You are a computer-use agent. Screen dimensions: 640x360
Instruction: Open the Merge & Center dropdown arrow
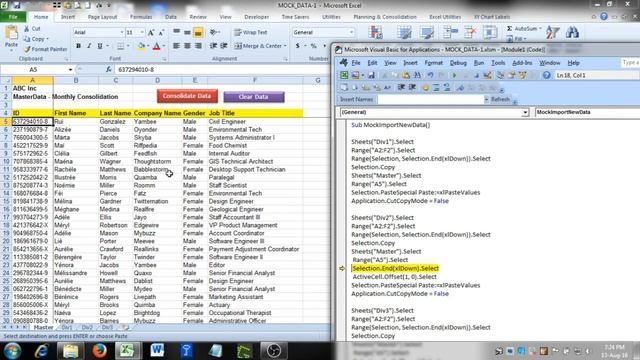tap(285, 46)
